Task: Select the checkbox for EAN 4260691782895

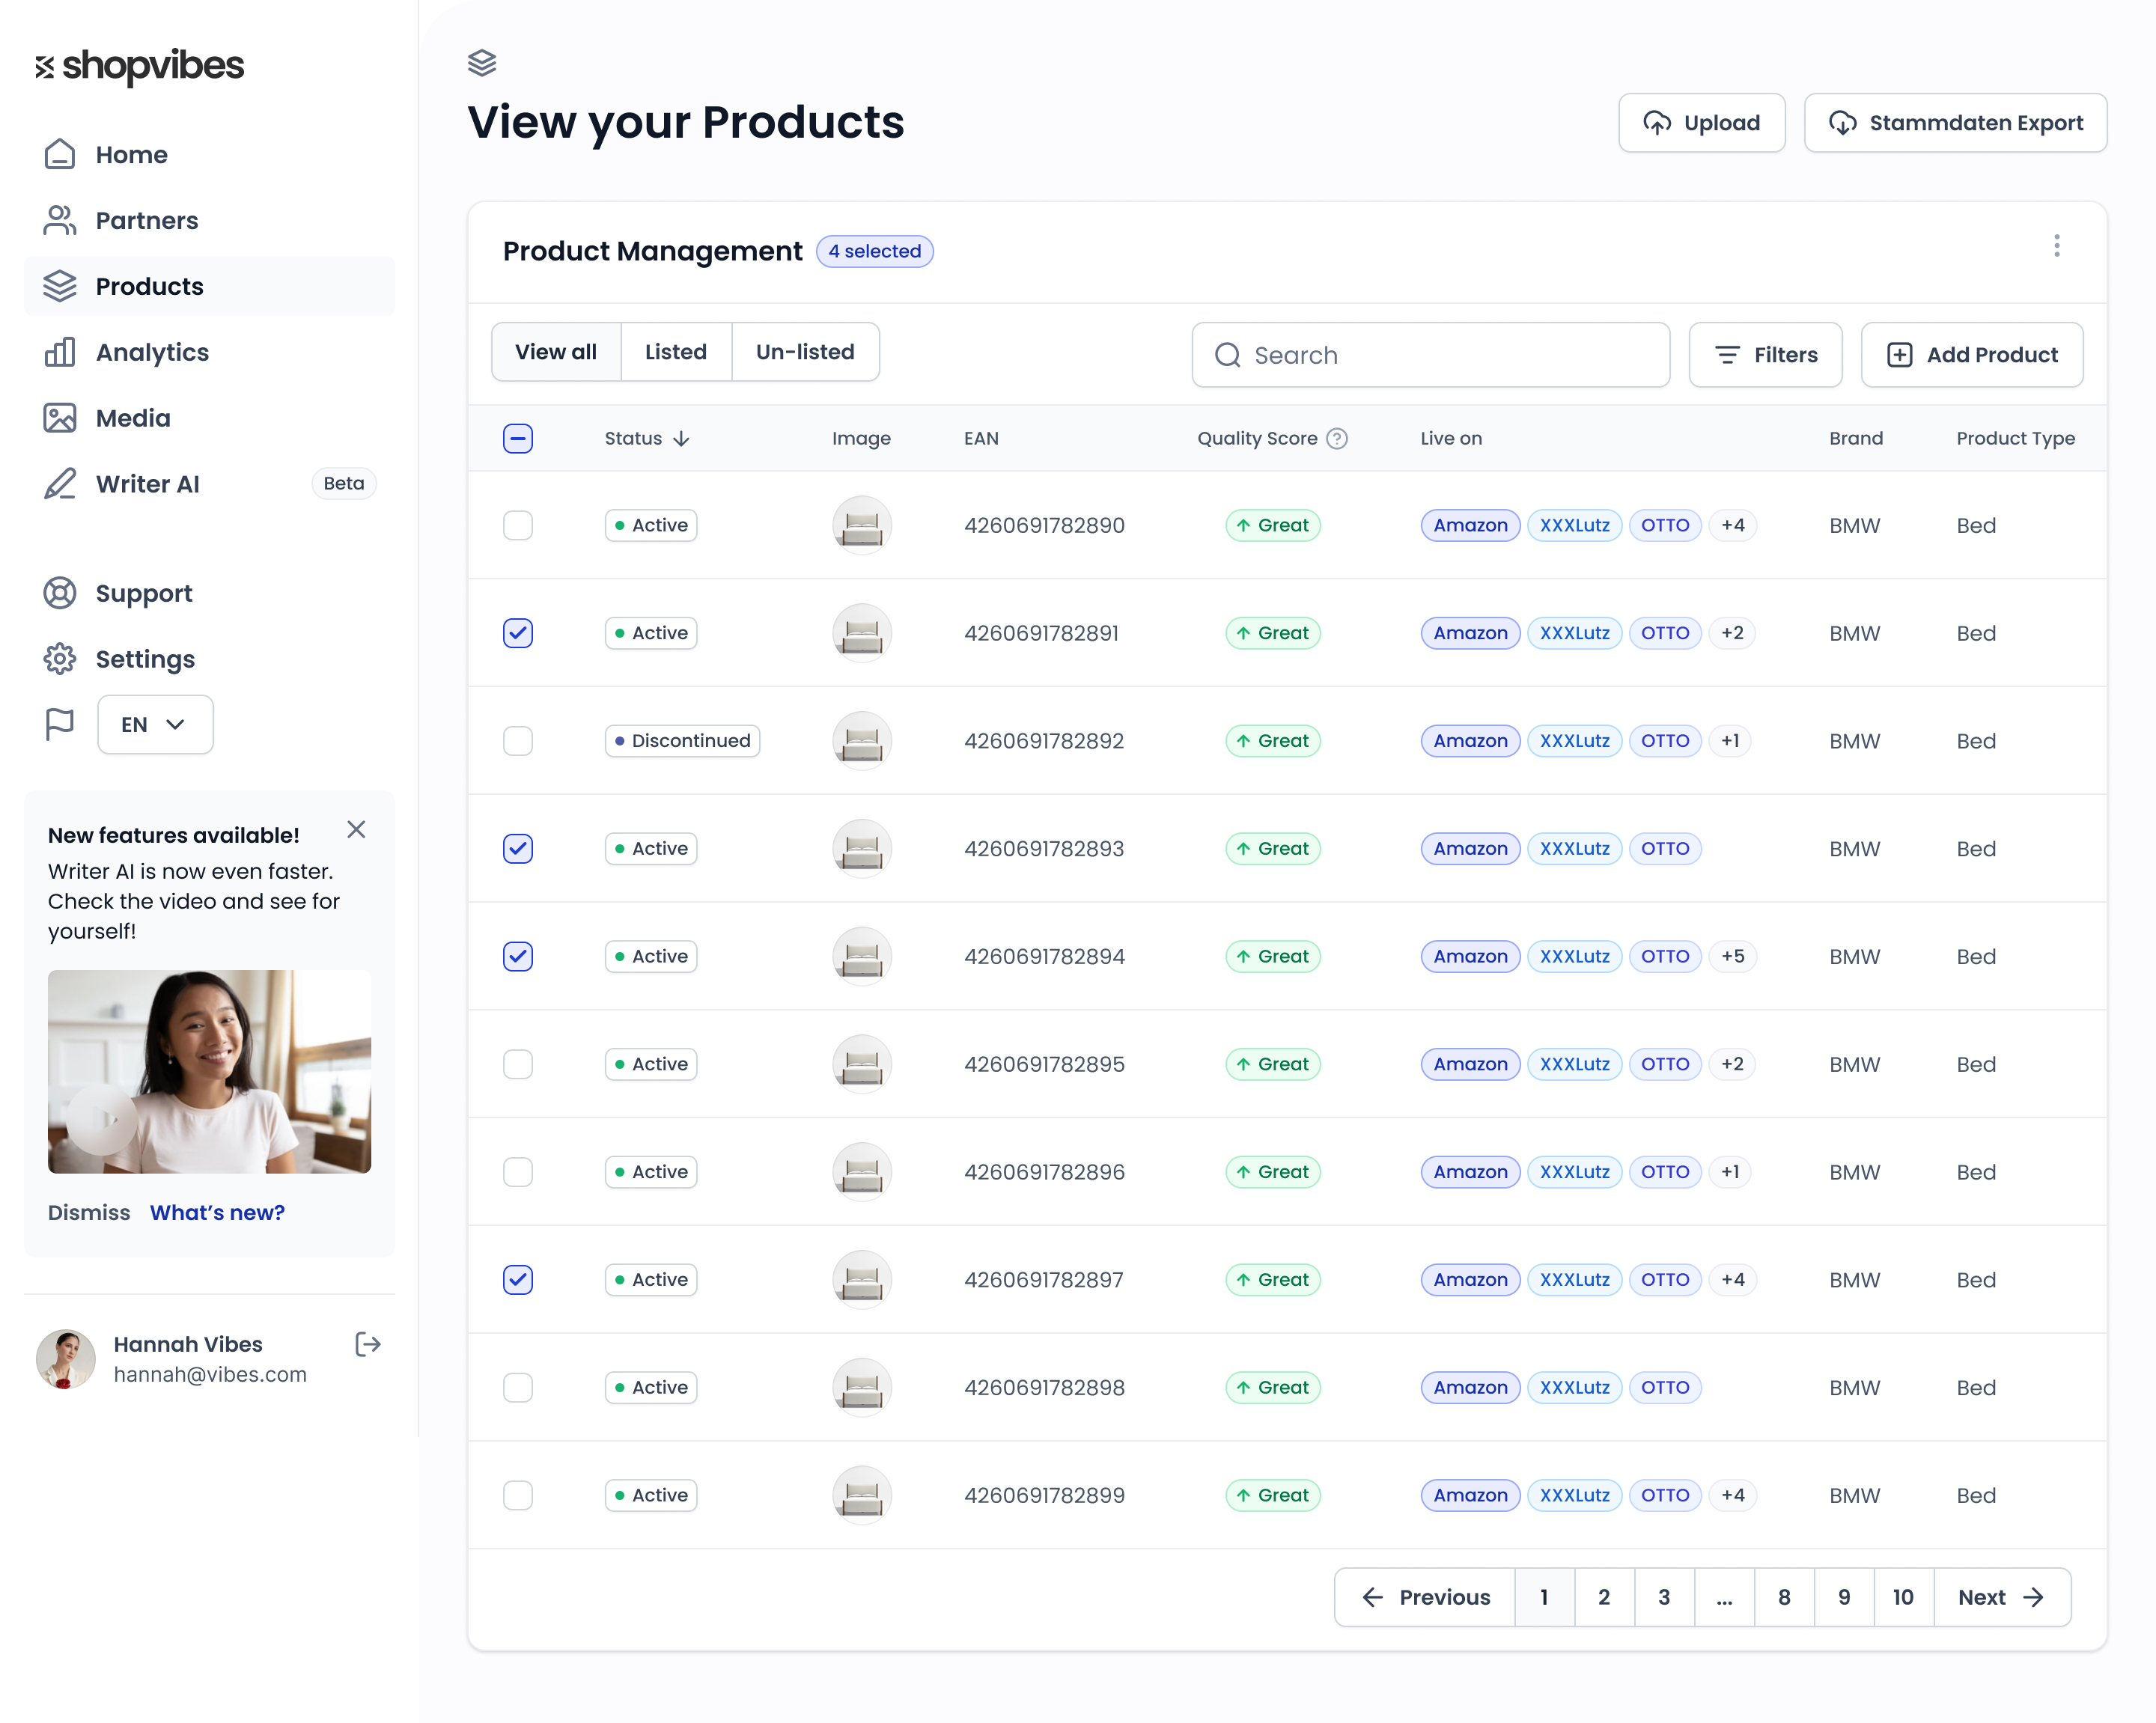Action: 517,1064
